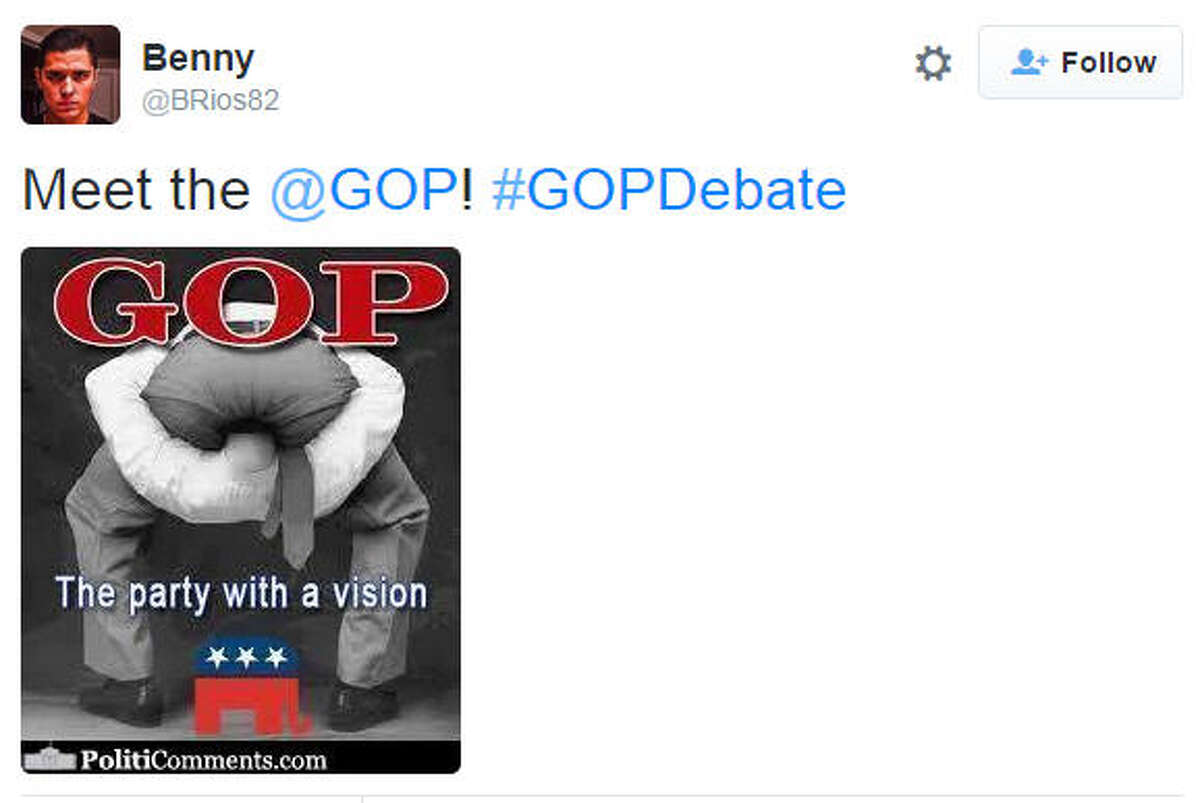Click the tweet text 'Meet the'
Image resolution: width=1200 pixels, height=803 pixels.
coord(136,190)
